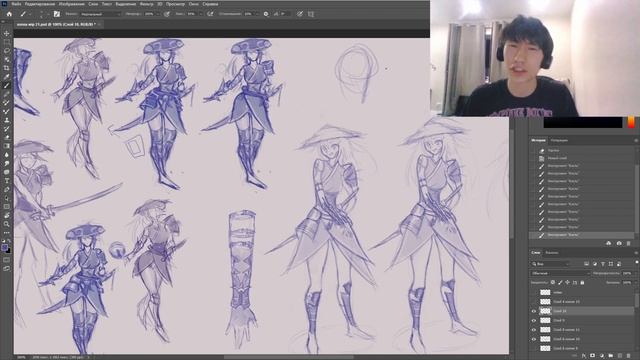The image size is (640, 360).
Task: Toggle layer filtering switch on/off
Action: [637, 262]
